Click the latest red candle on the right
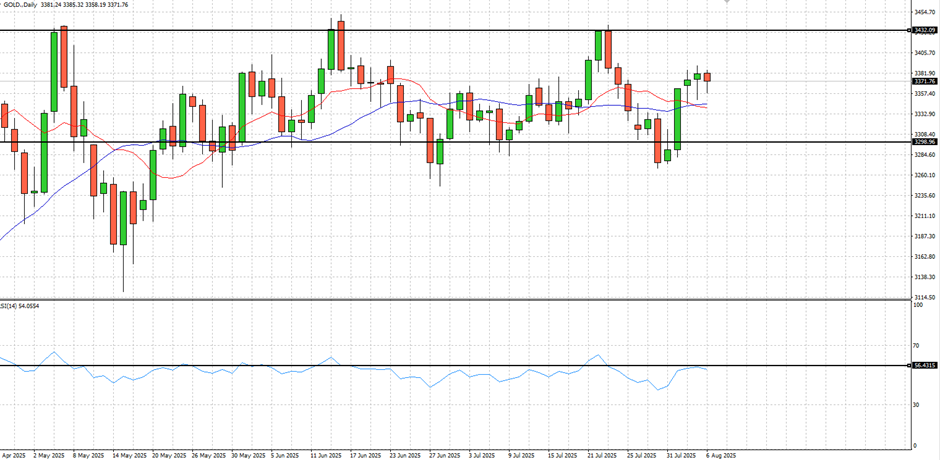The image size is (940, 460). click(707, 77)
